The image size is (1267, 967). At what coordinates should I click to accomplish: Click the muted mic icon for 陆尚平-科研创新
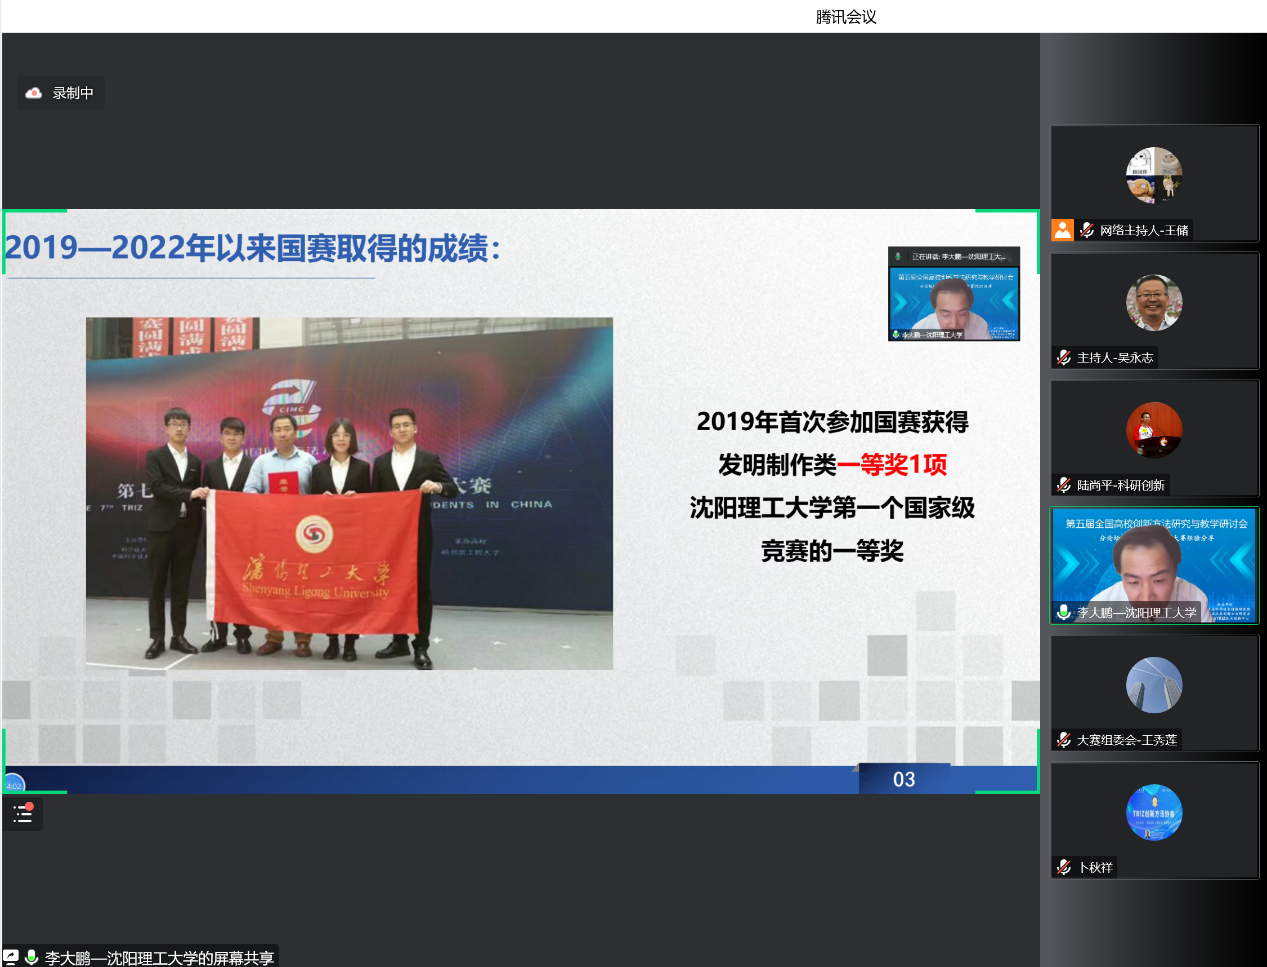pos(1064,485)
